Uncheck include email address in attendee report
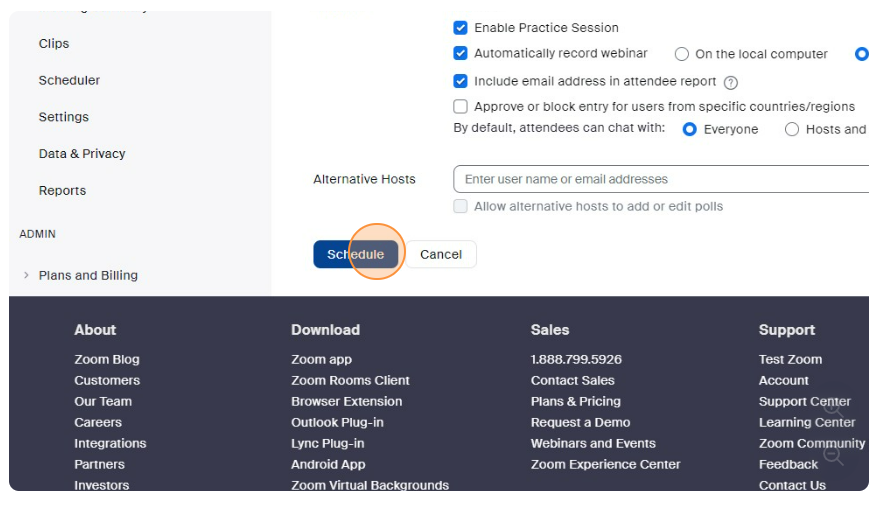Image resolution: width=878 pixels, height=506 pixels. 461,82
